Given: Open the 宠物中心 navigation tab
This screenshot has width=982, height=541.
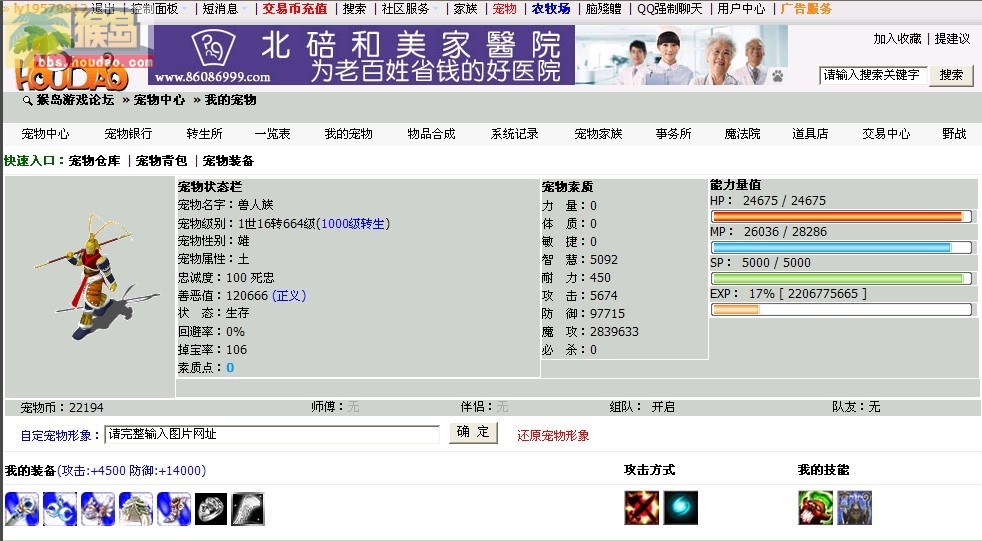Looking at the screenshot, I should coord(45,133).
